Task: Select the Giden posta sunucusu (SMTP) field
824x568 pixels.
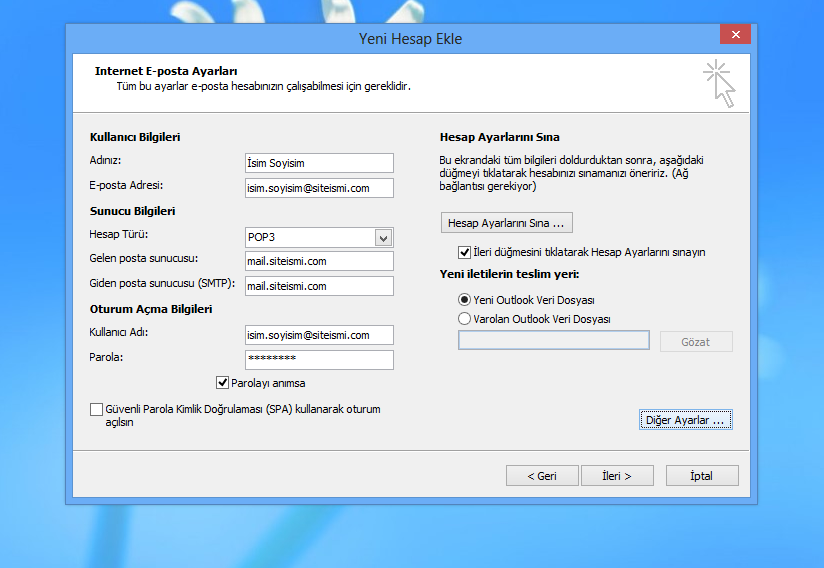Action: coord(319,286)
